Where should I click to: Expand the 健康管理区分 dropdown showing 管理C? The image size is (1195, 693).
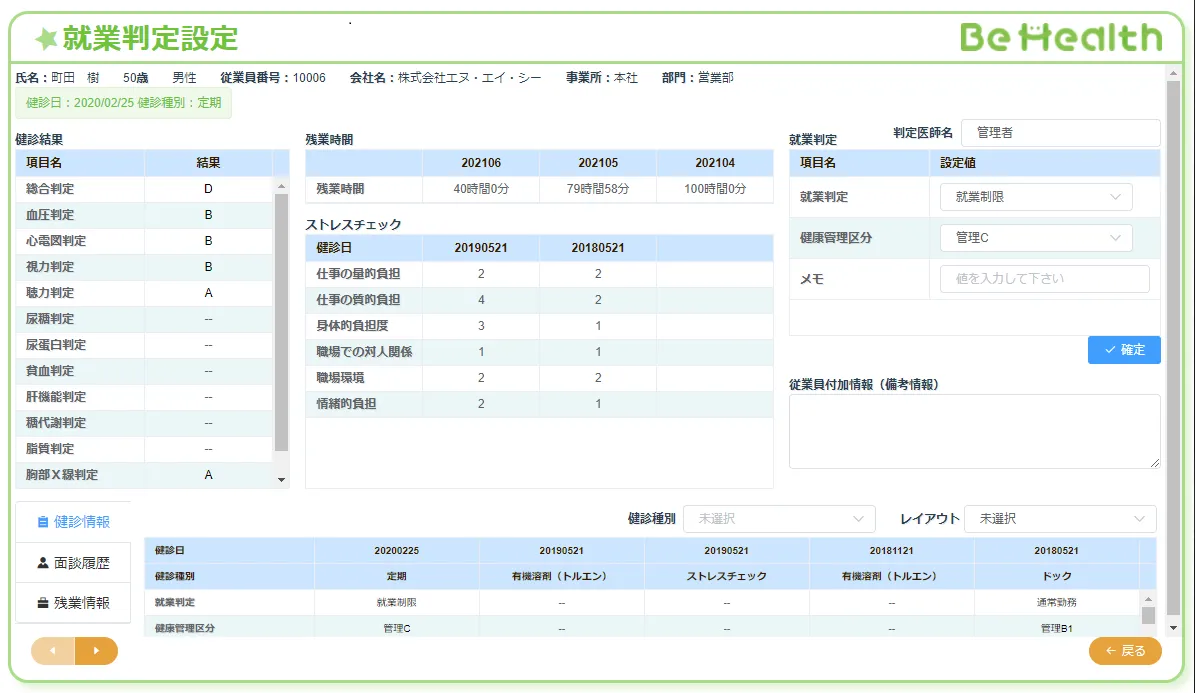pos(1036,238)
